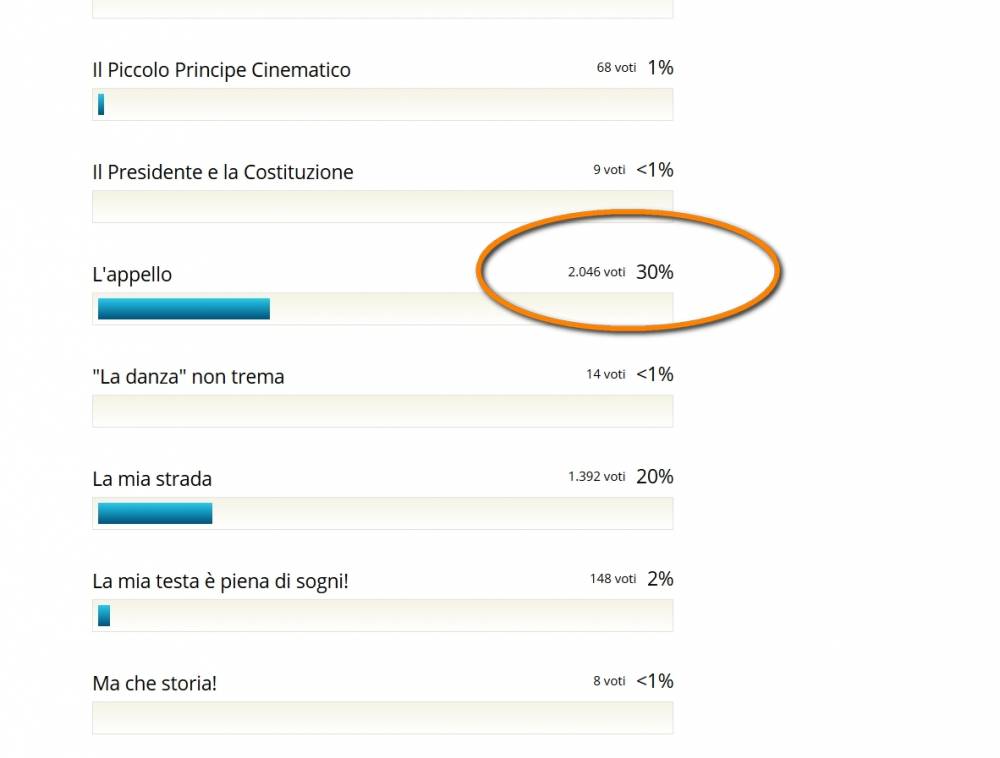Click the empty bar for Il Presidente
1000x758 pixels.
coord(383,207)
